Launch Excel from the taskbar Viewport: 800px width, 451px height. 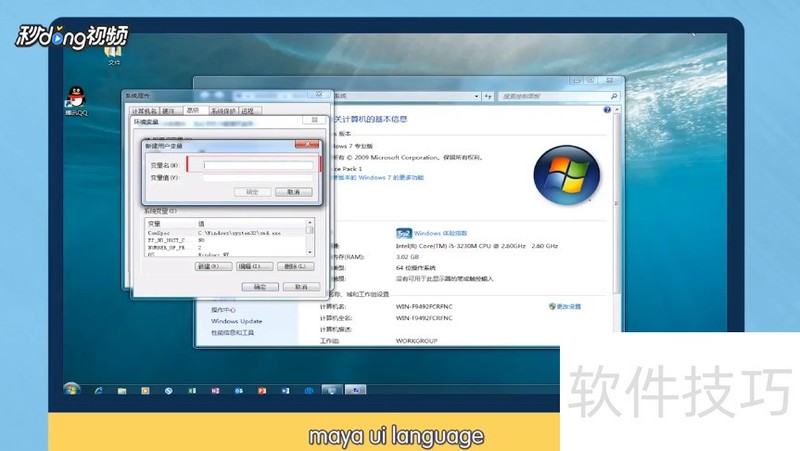click(x=192, y=391)
